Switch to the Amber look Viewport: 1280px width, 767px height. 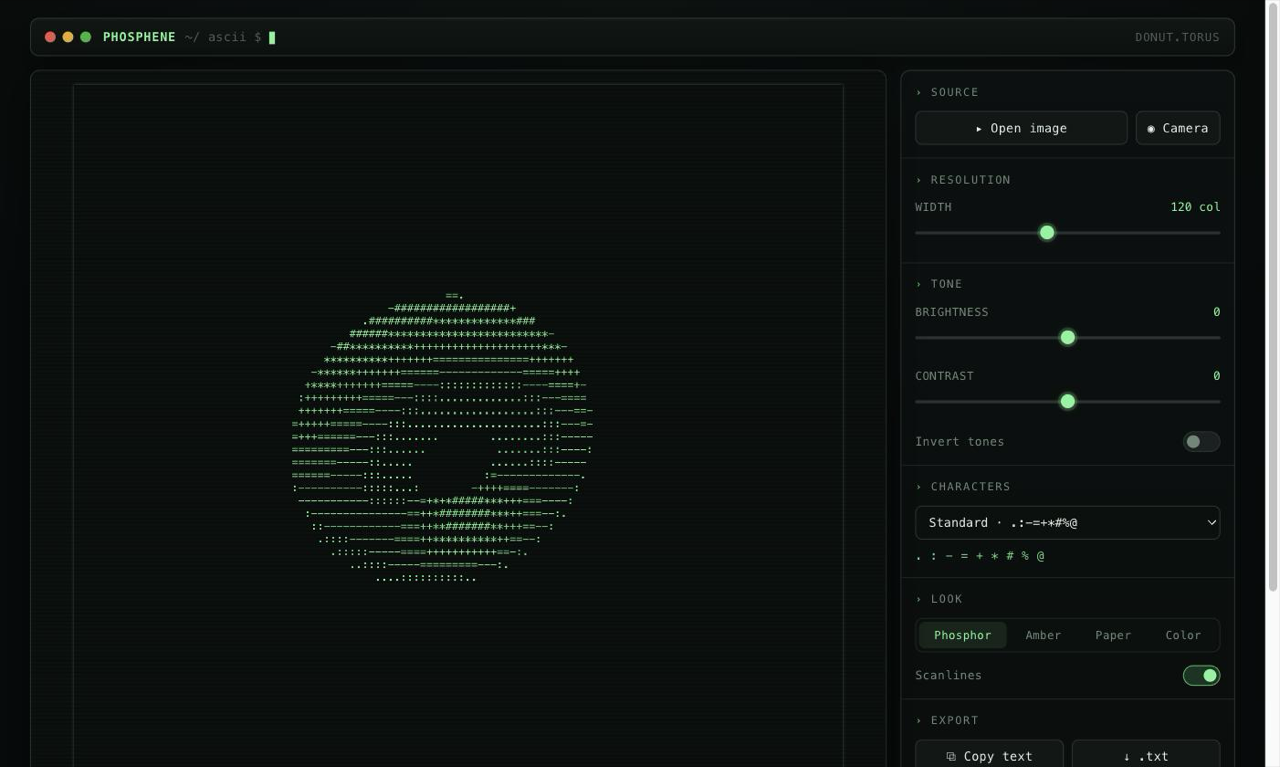[x=1043, y=635]
